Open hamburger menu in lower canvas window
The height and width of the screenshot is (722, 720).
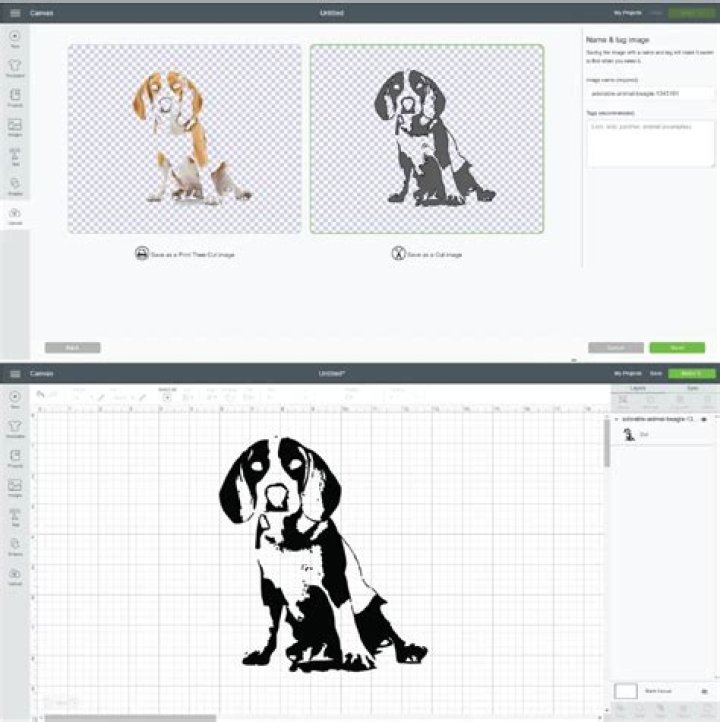[15, 373]
